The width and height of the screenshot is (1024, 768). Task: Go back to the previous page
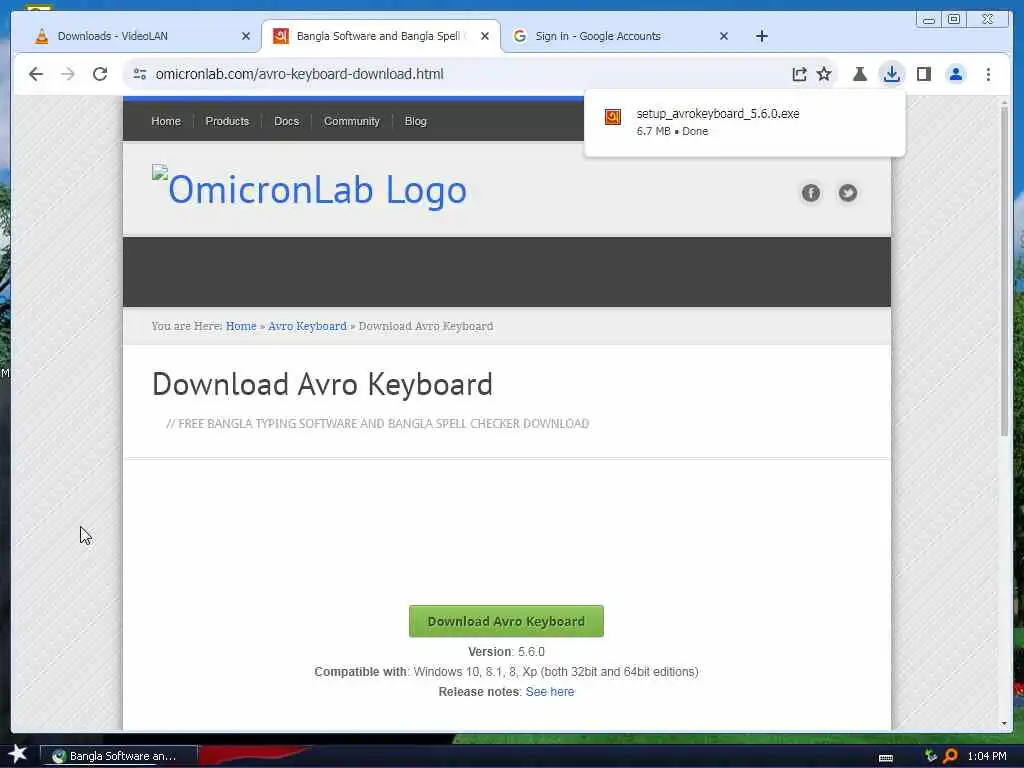click(x=36, y=74)
